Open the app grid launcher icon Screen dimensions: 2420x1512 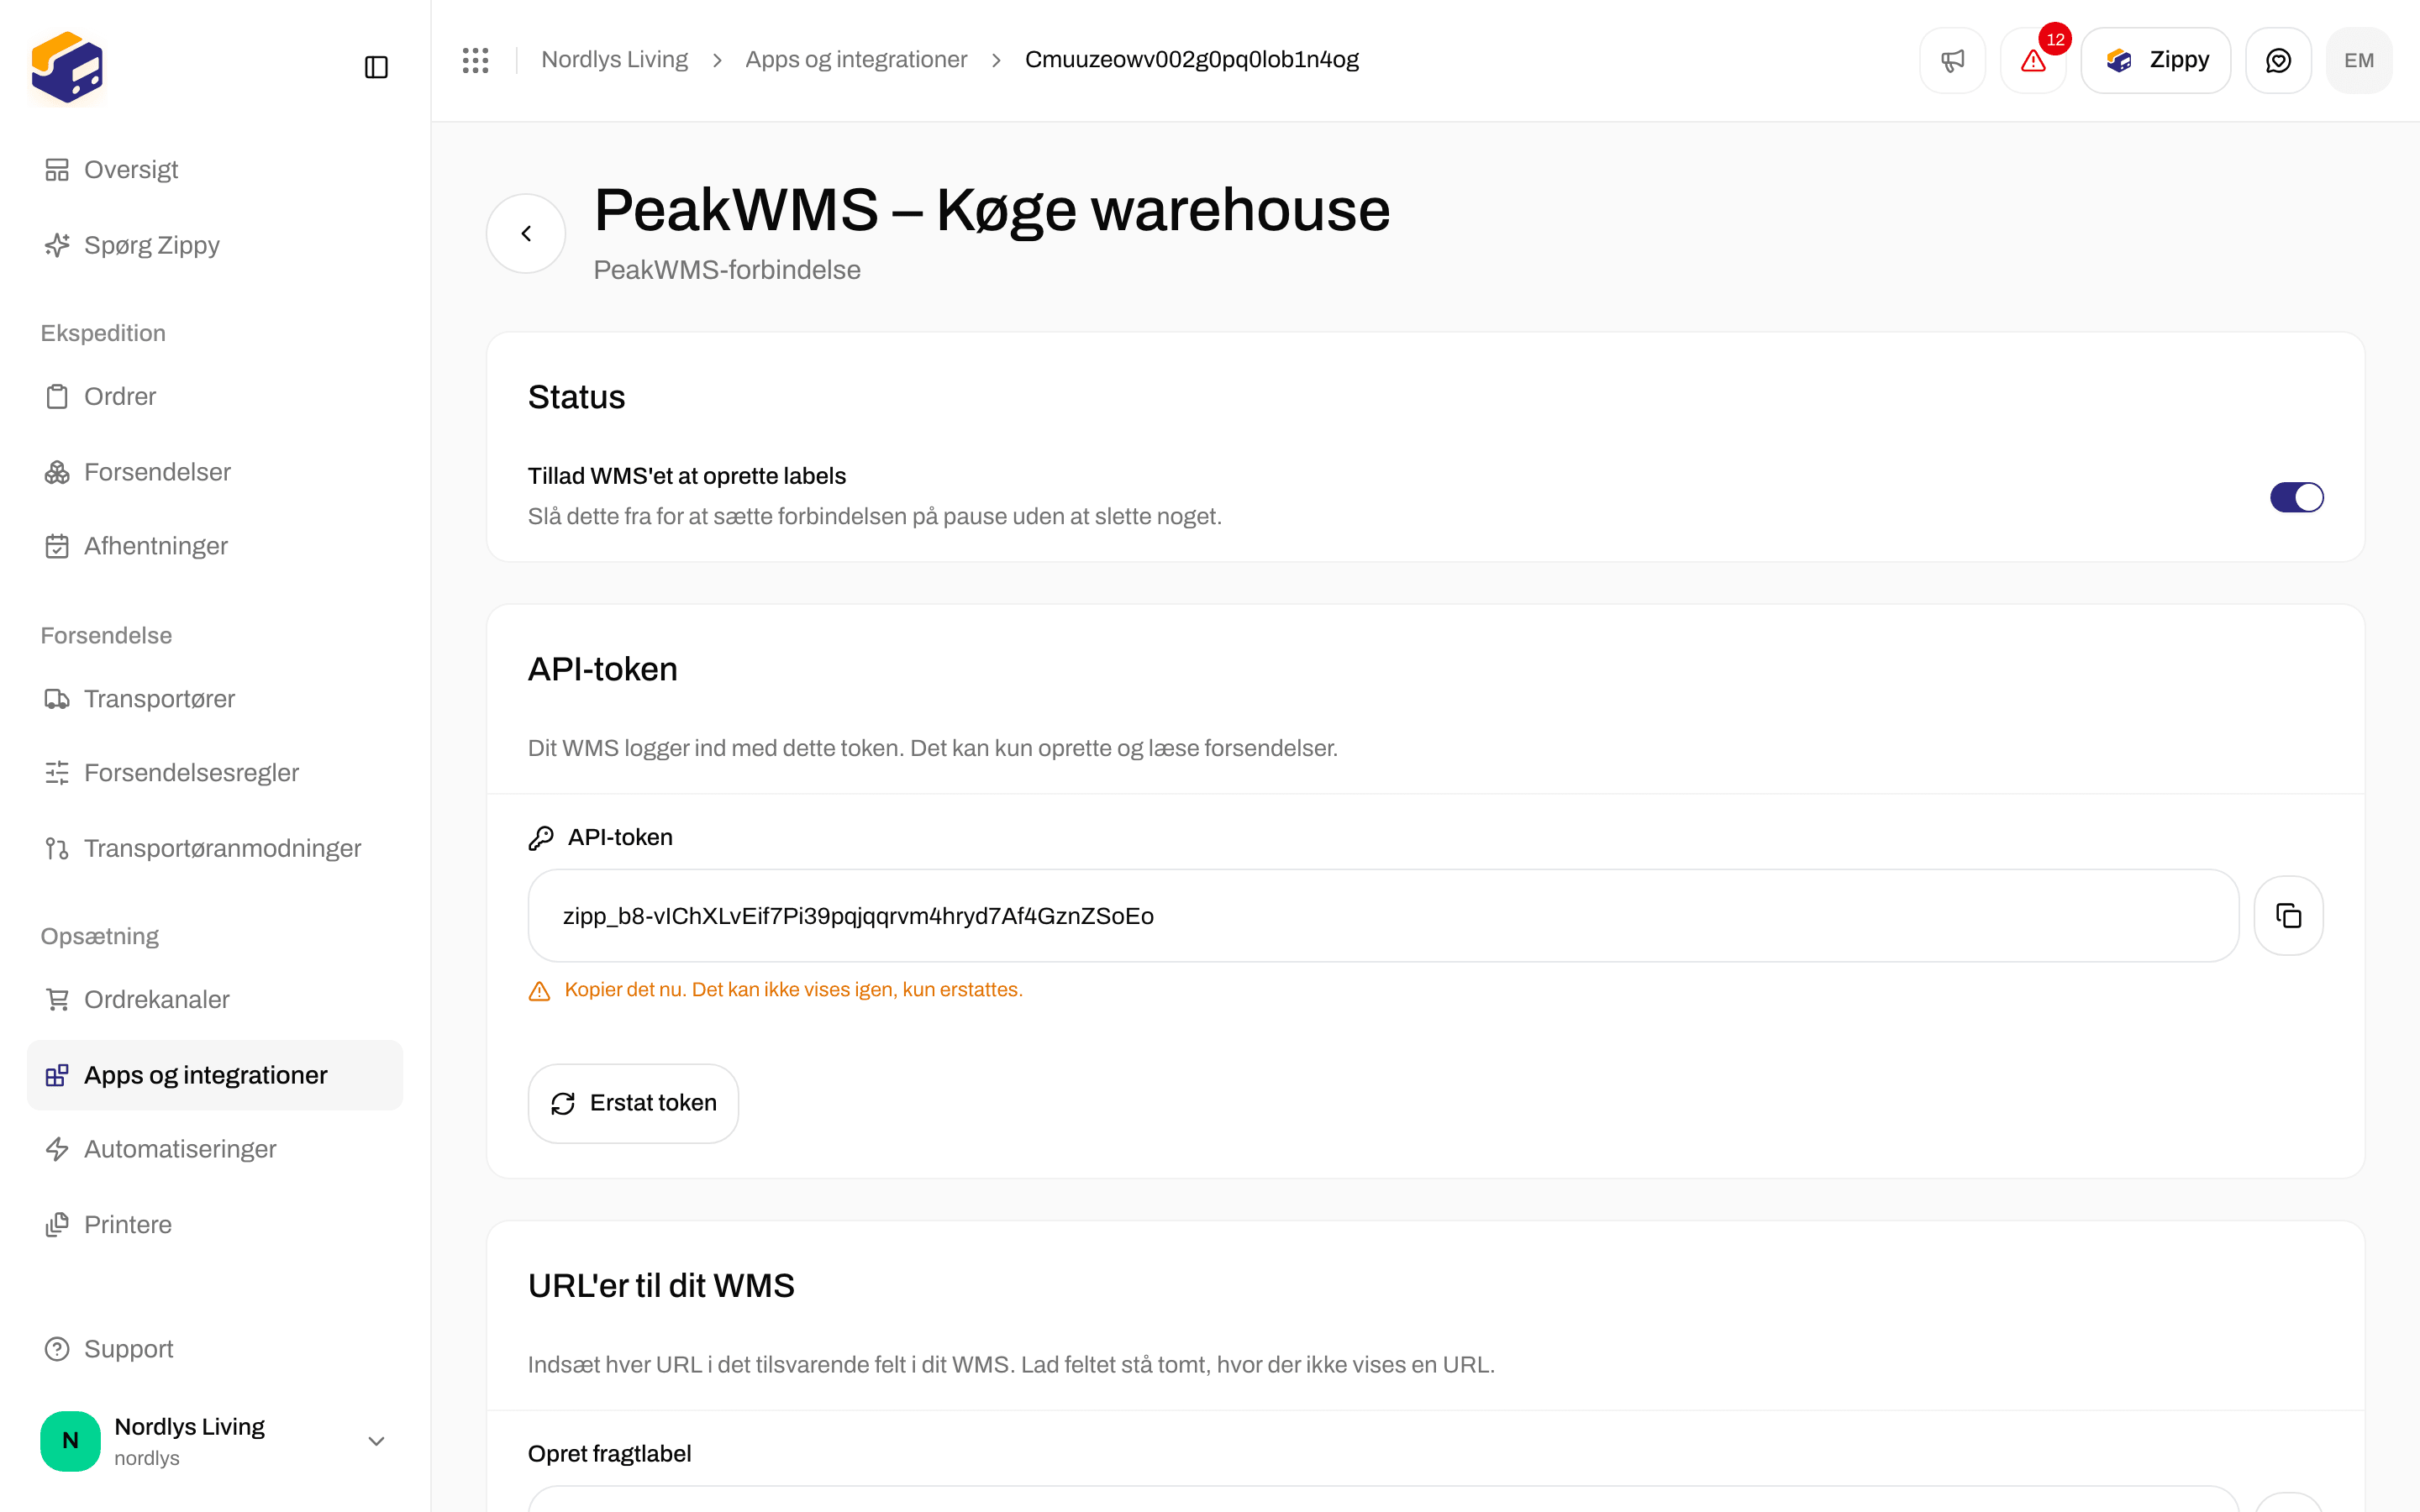(476, 60)
